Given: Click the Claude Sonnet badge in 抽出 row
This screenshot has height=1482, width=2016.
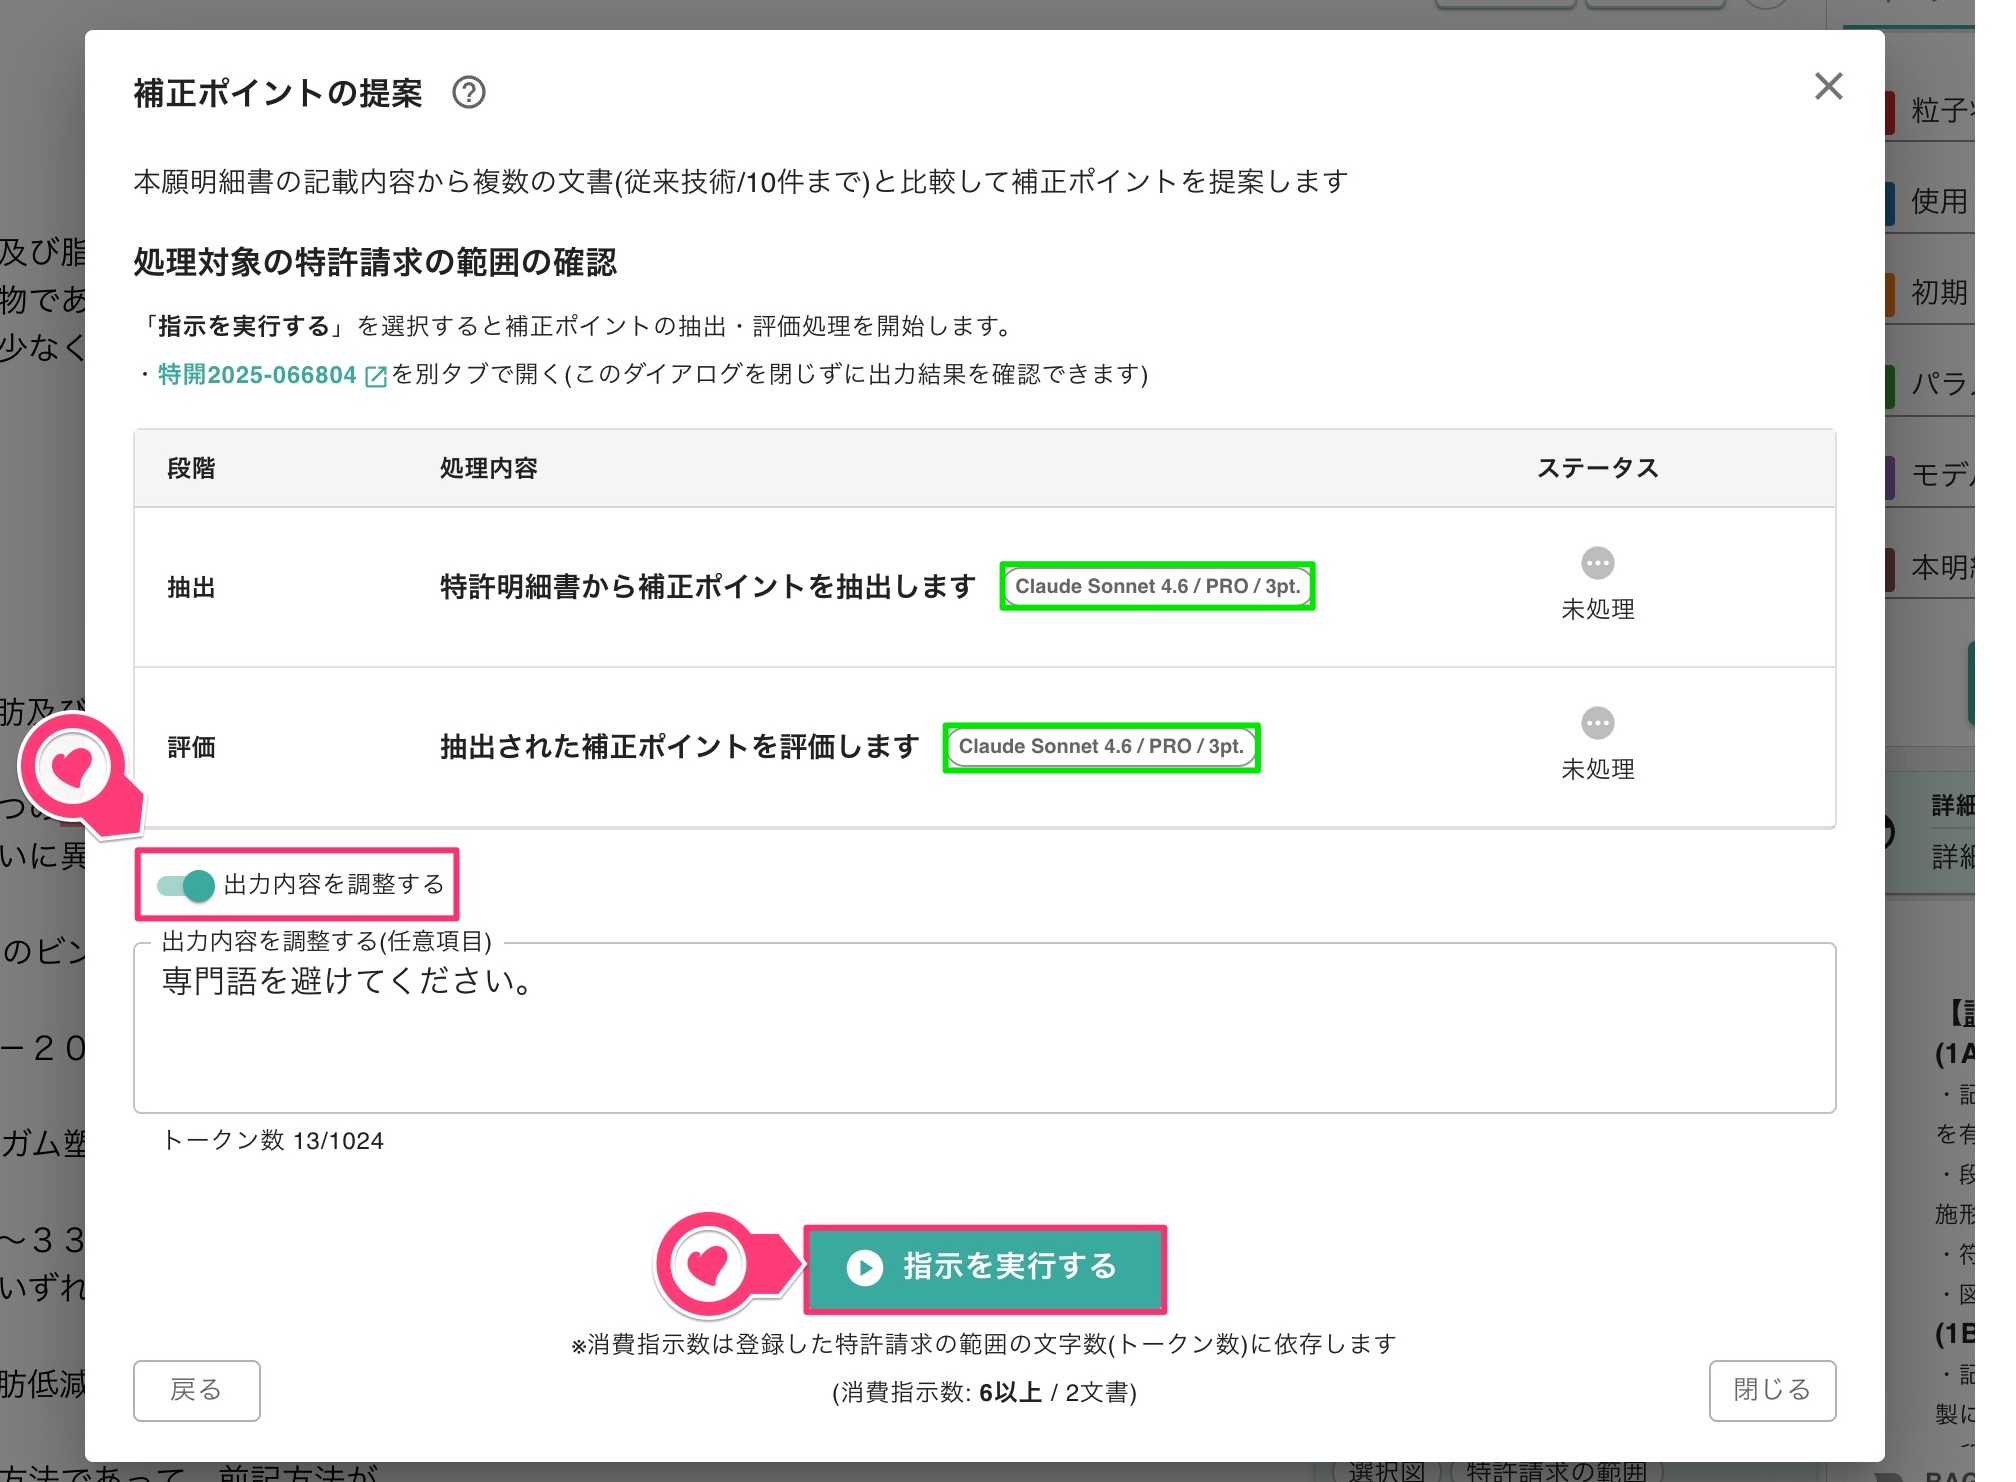Looking at the screenshot, I should click(x=1157, y=586).
